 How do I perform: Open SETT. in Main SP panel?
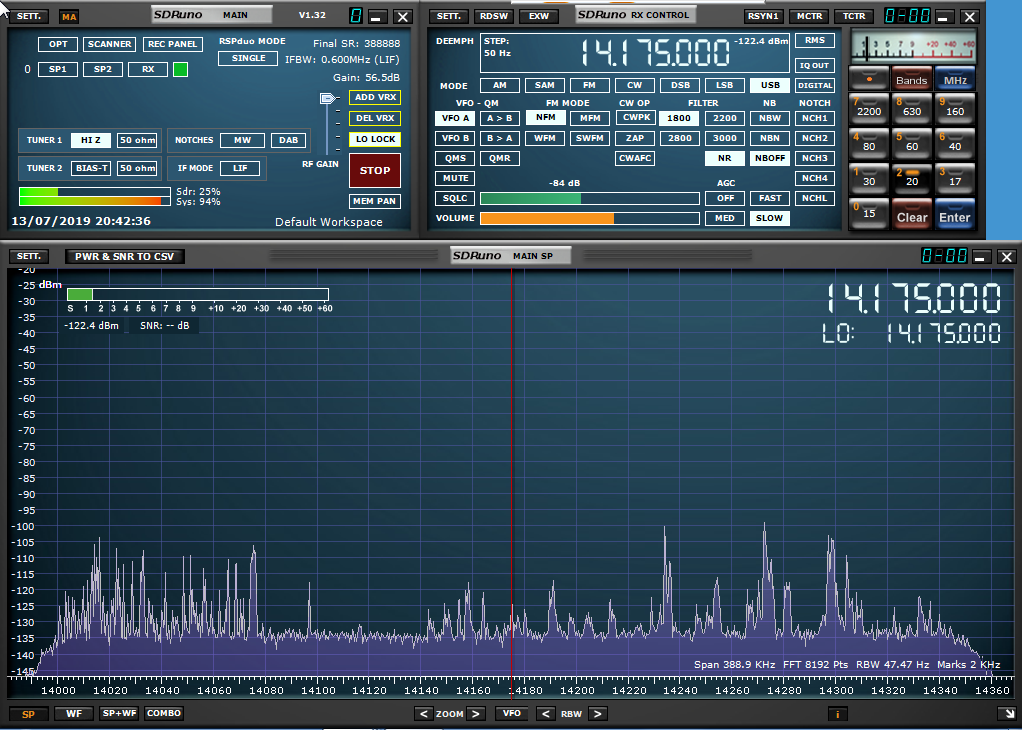click(29, 256)
